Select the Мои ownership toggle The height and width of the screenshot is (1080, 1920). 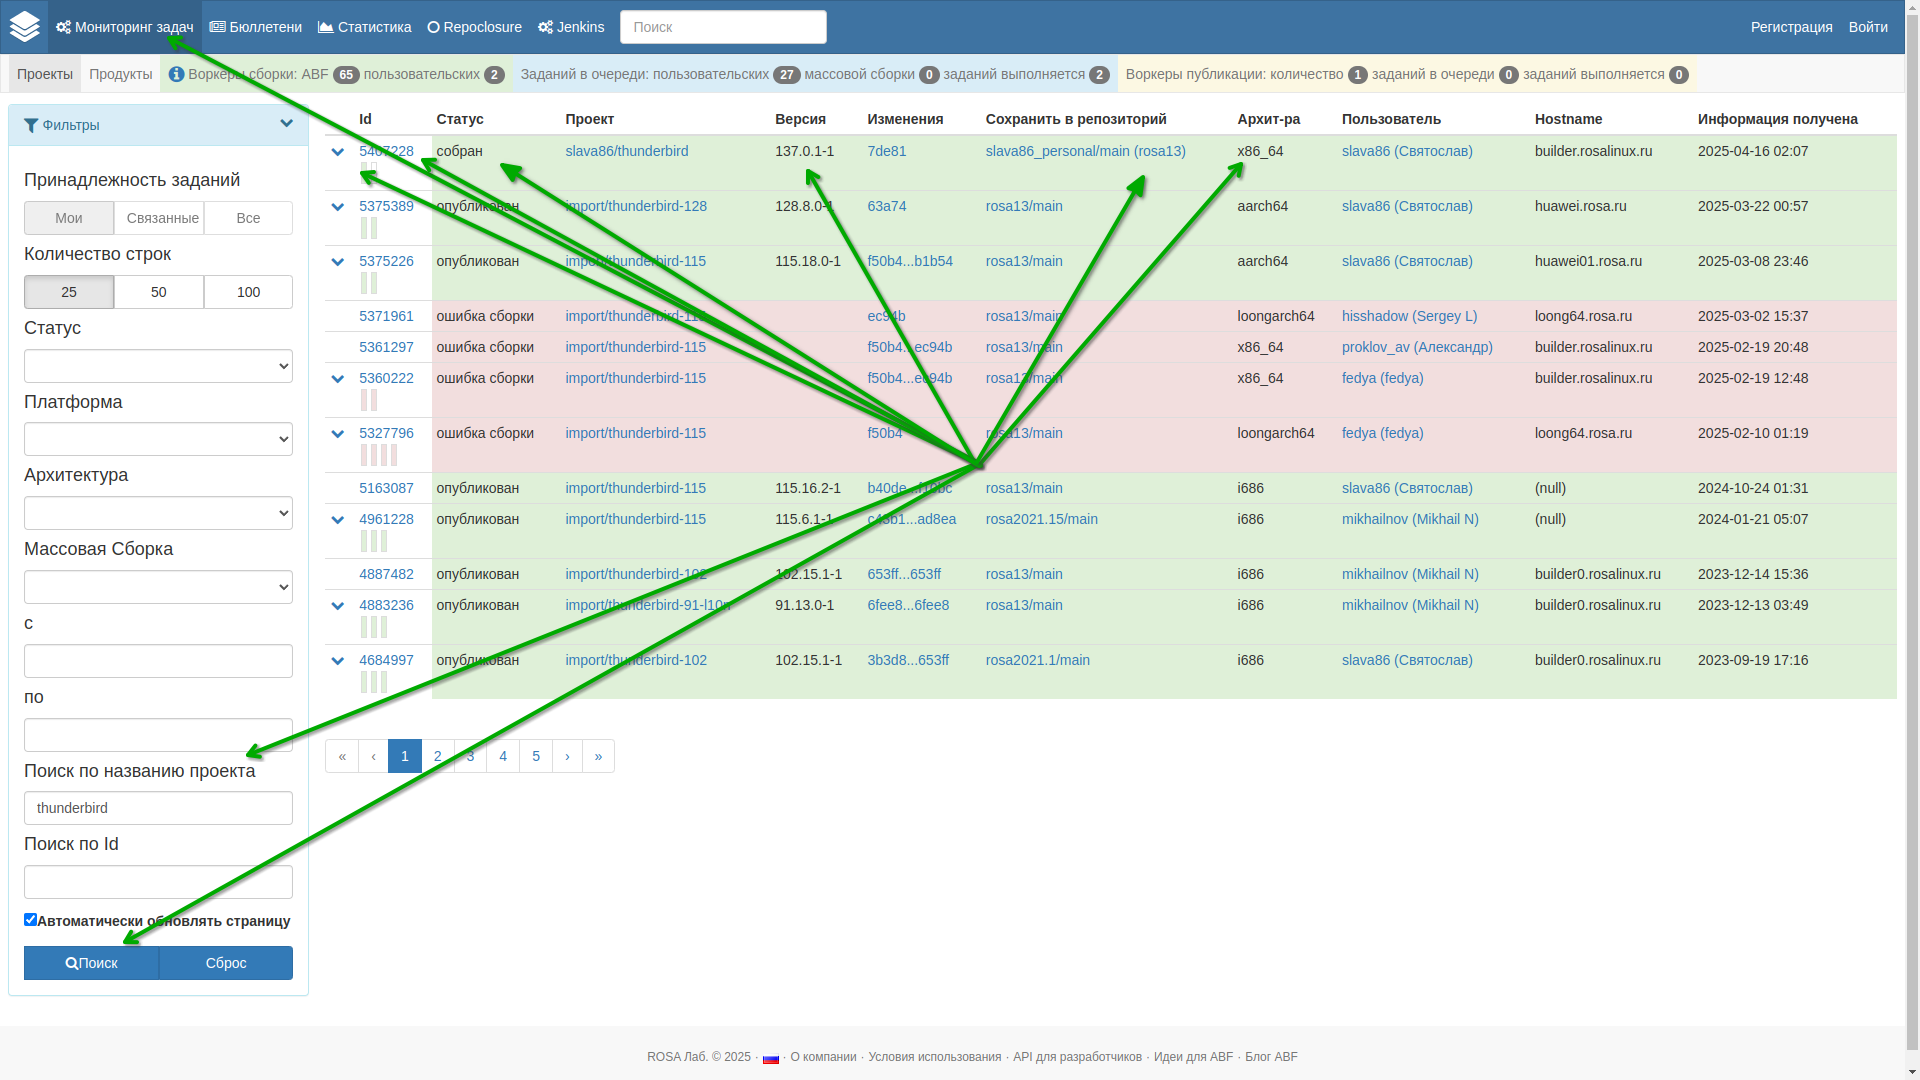point(69,218)
